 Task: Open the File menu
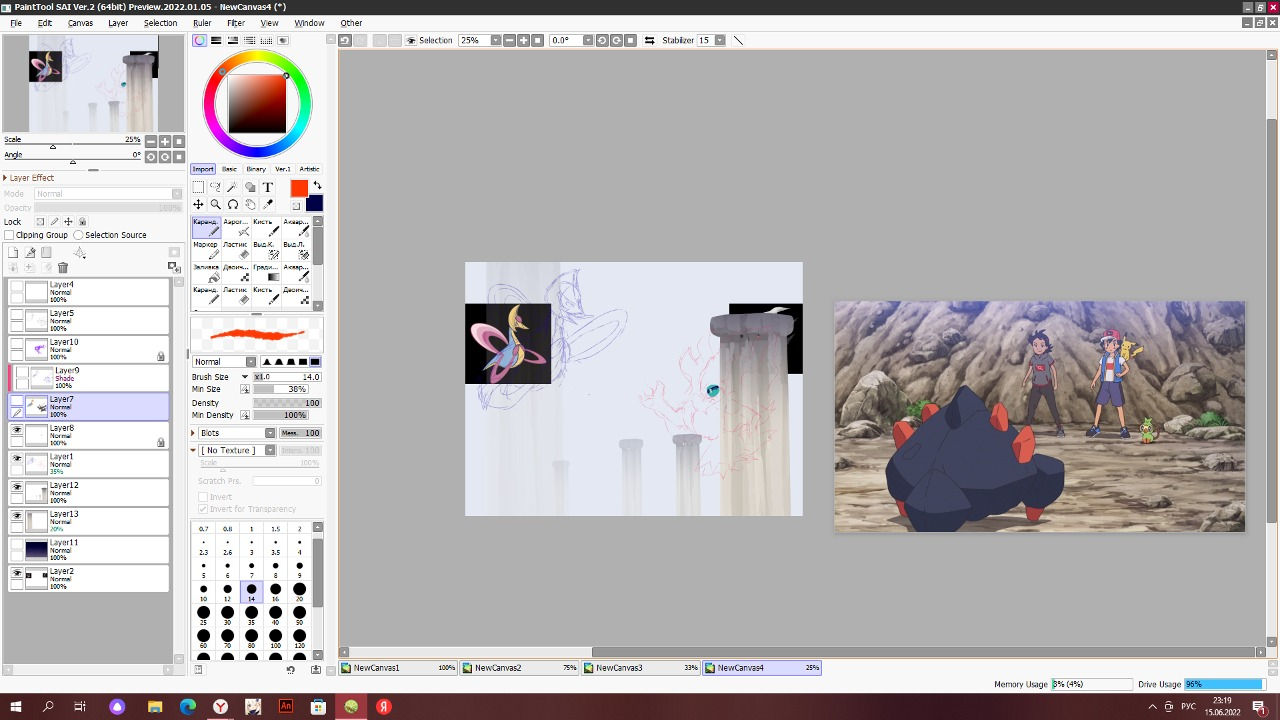click(x=16, y=23)
